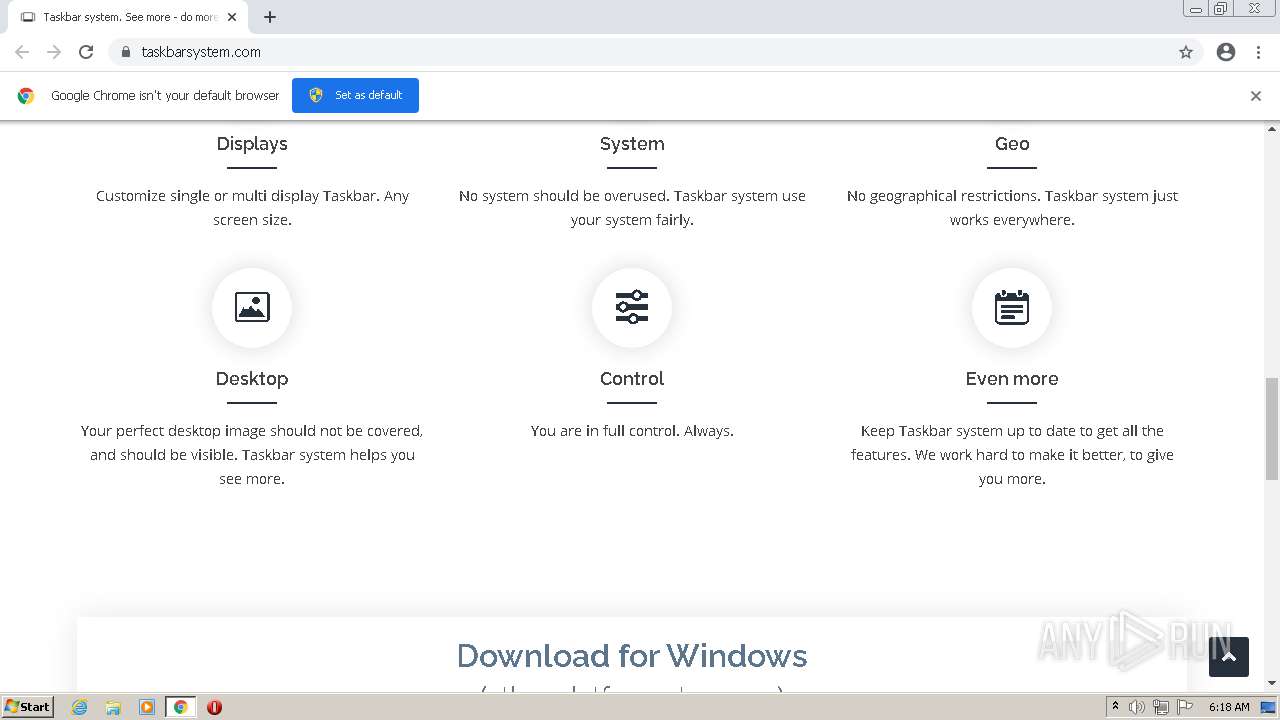Click the 6:18 AM system clock
1280x720 pixels.
tap(1229, 707)
